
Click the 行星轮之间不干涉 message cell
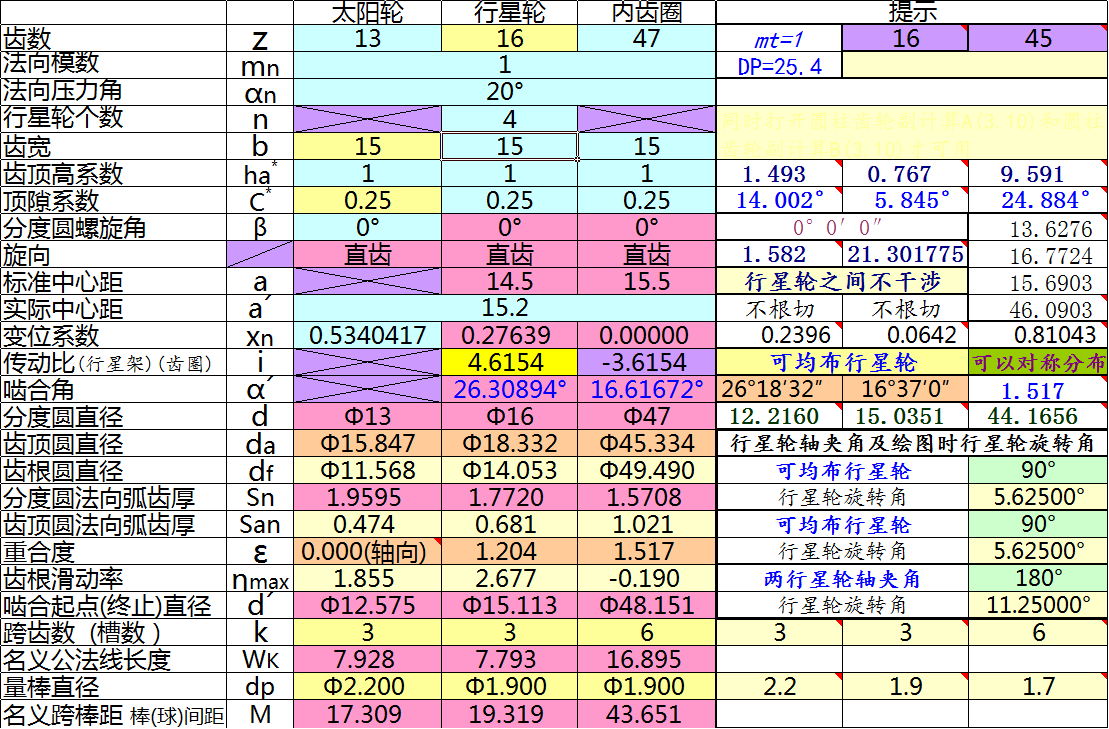pos(842,281)
